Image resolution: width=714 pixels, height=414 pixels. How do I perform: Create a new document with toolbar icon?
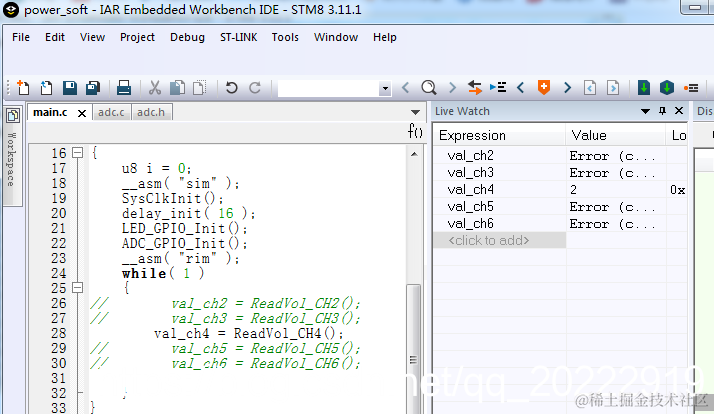[23, 87]
